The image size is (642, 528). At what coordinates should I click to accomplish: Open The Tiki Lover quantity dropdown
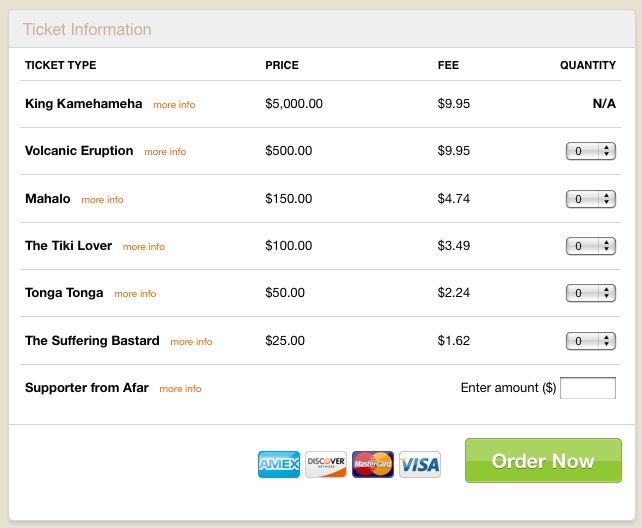(591, 246)
